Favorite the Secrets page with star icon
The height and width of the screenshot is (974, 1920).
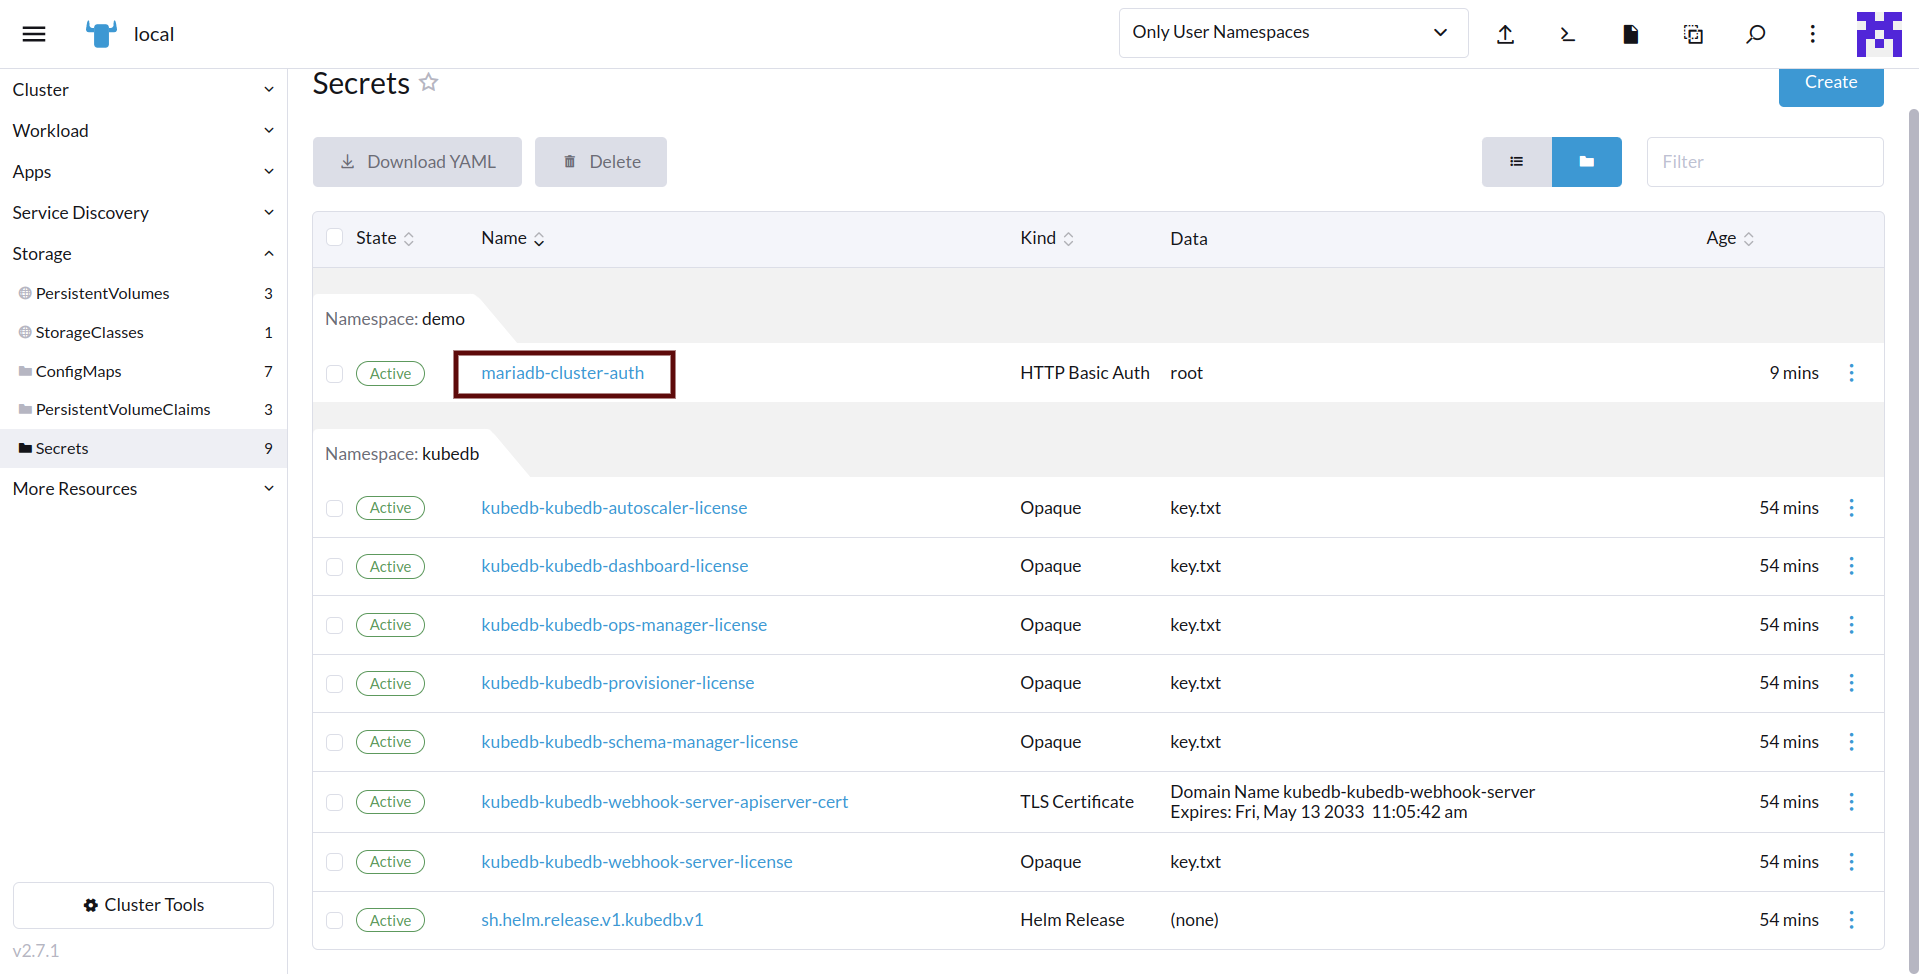(429, 82)
